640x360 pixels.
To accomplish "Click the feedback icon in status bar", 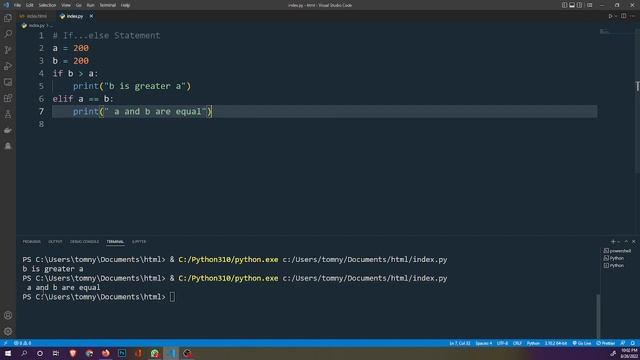I will pos(623,343).
